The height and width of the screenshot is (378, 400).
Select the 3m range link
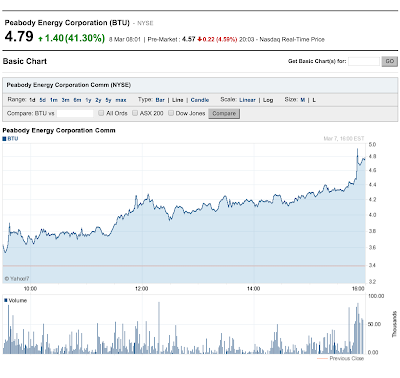click(65, 100)
